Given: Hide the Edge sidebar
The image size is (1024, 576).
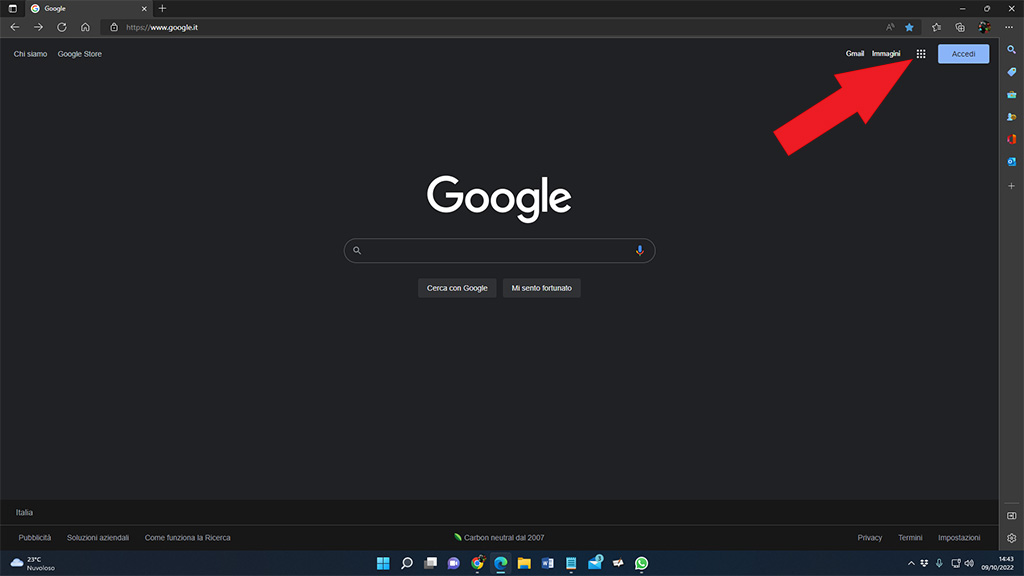Looking at the screenshot, I should (x=1012, y=516).
